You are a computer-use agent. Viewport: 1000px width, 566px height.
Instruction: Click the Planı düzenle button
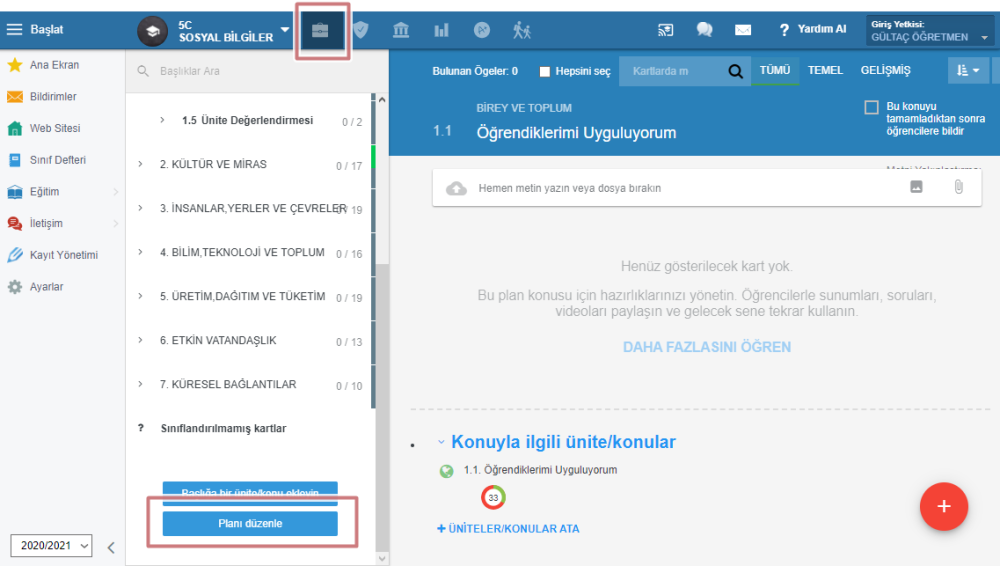click(250, 523)
